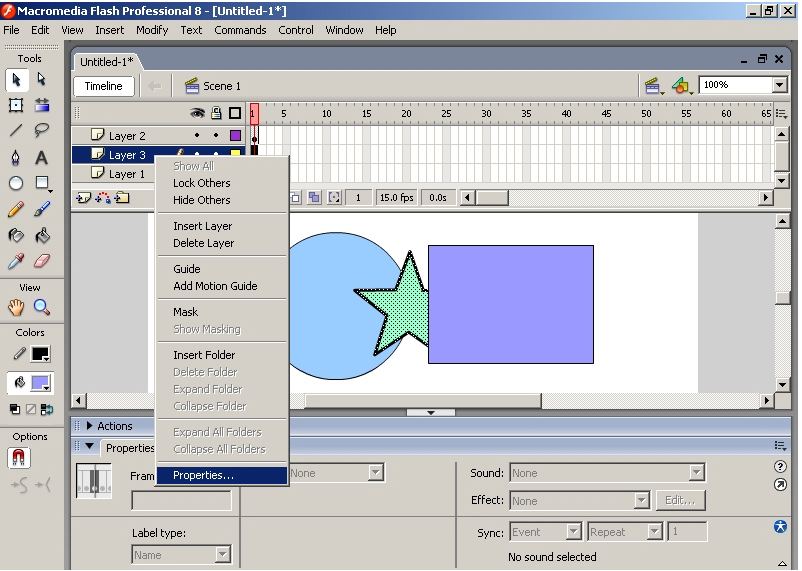
Task: Click the playhead at frame 1
Action: pyautogui.click(x=254, y=114)
